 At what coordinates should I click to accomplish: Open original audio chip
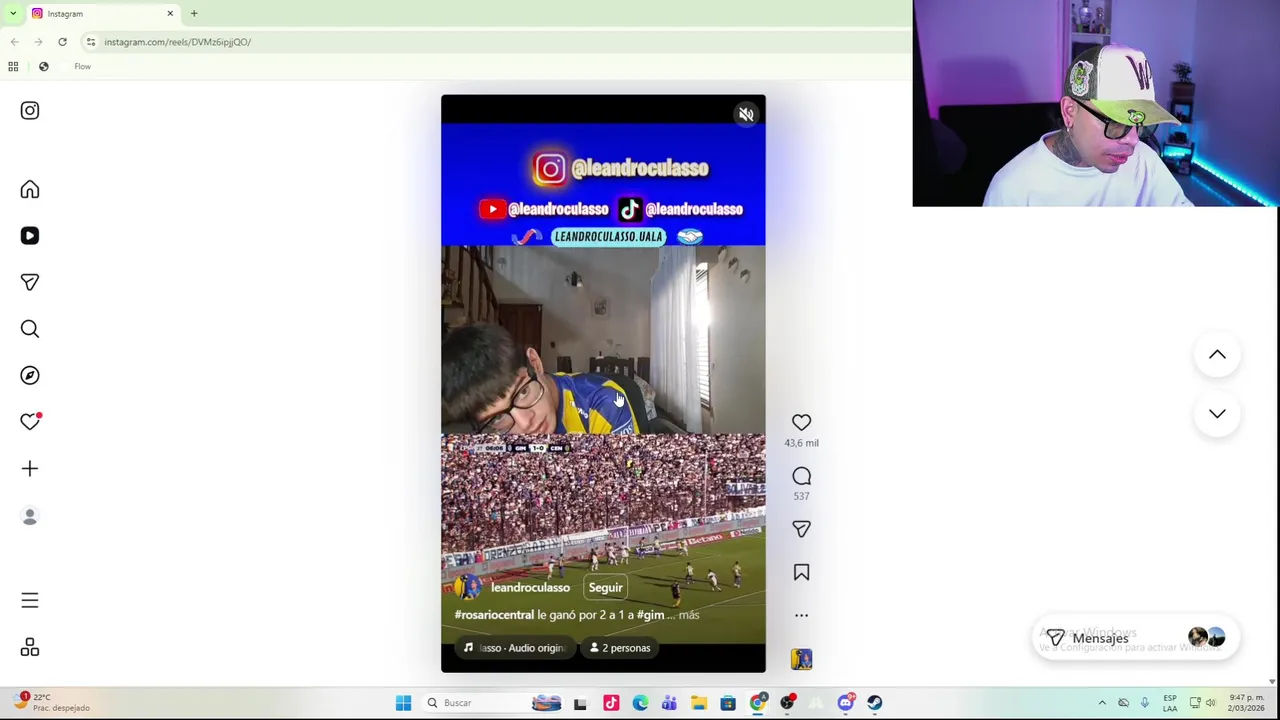click(514, 648)
